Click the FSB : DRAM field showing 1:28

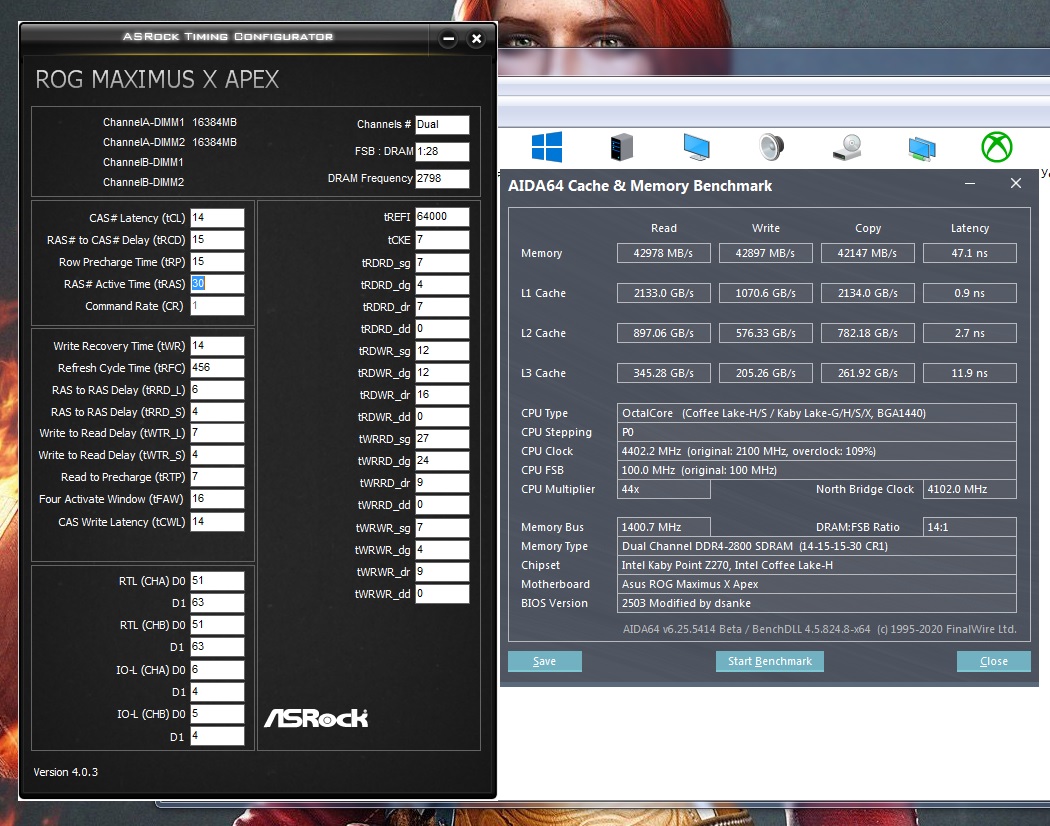tap(442, 151)
